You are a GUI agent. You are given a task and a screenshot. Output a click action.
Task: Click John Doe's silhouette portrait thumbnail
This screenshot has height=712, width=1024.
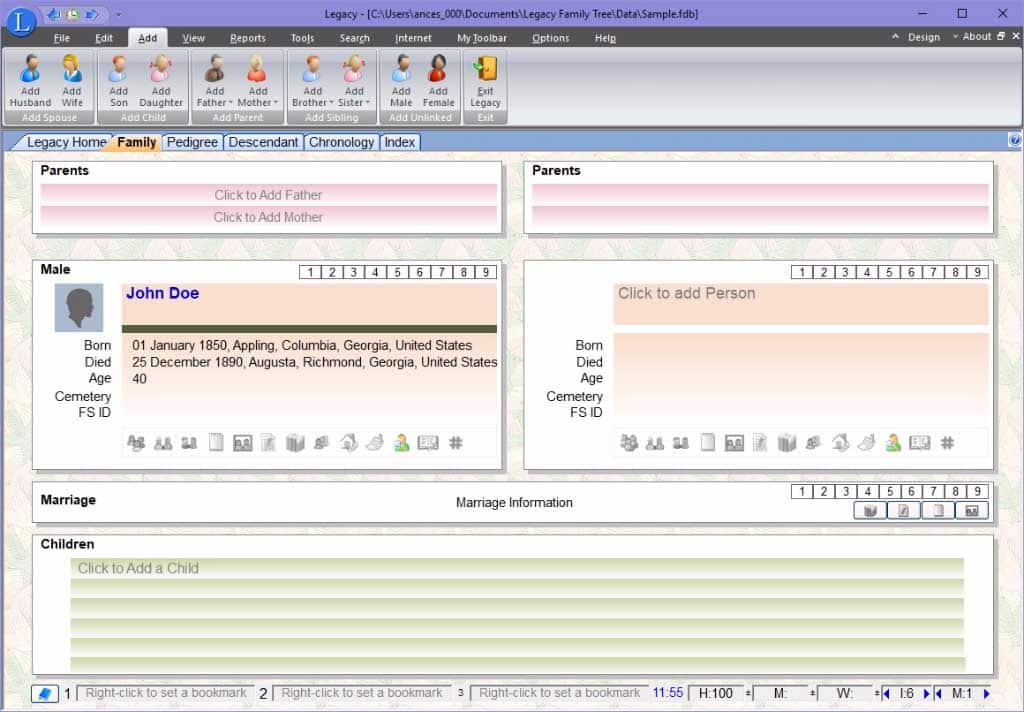click(x=78, y=308)
